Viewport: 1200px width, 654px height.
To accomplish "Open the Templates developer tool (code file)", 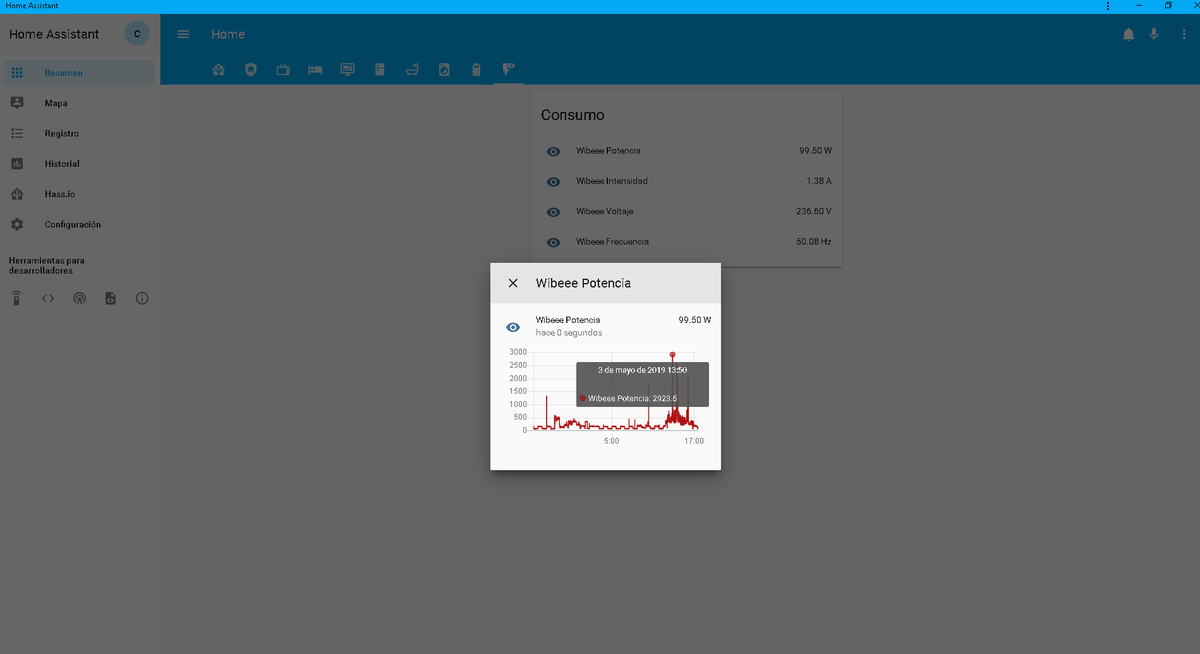I will point(111,298).
